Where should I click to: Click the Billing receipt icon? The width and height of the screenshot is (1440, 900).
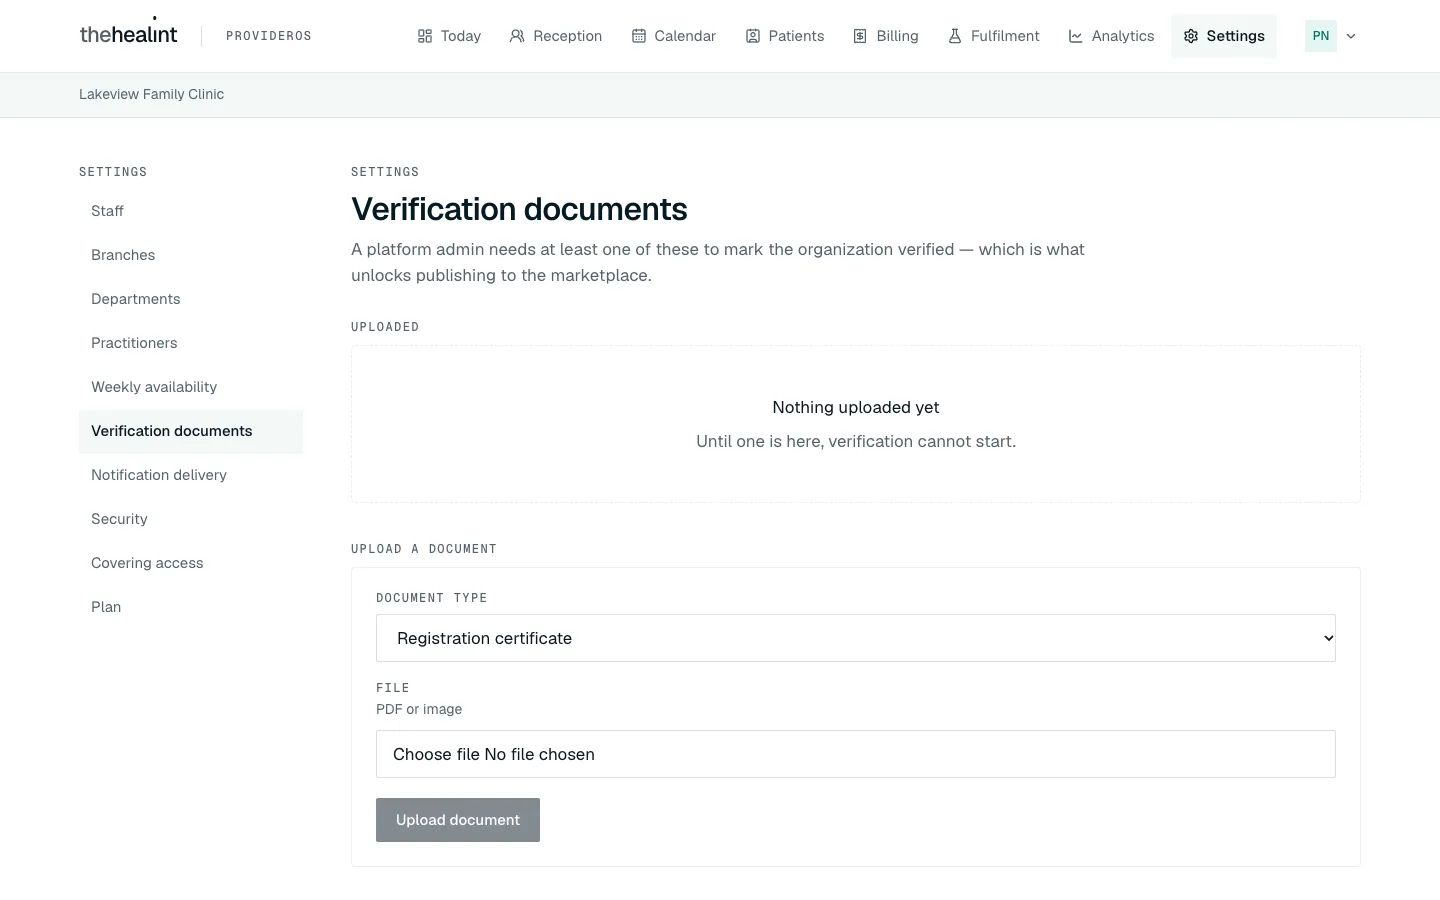860,36
